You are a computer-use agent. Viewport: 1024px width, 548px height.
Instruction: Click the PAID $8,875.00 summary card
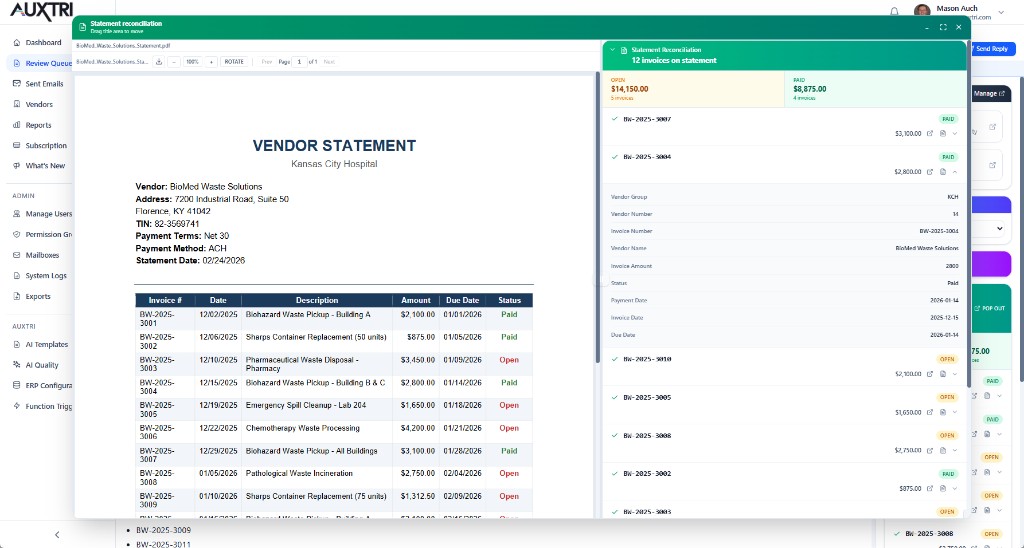tap(875, 89)
